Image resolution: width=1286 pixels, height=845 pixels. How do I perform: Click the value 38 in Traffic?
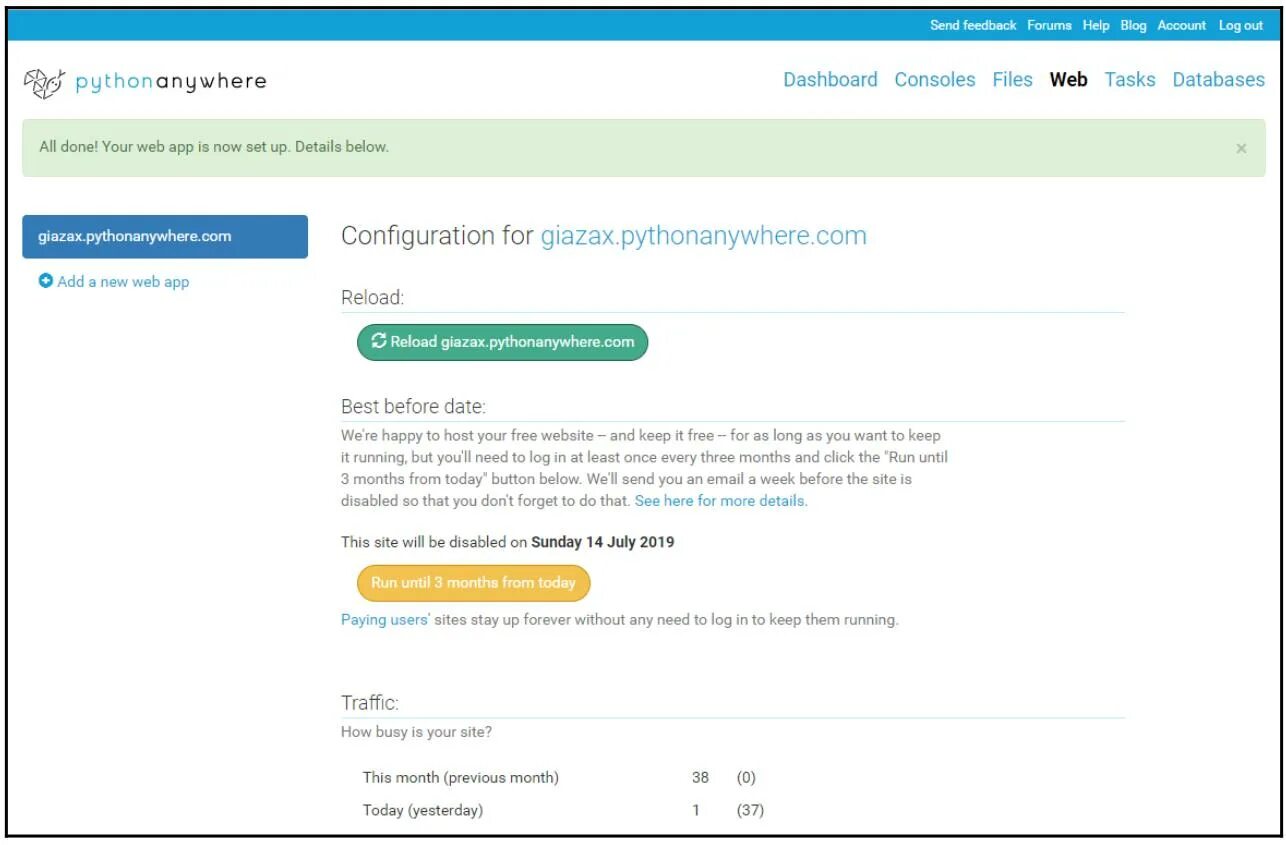[700, 778]
